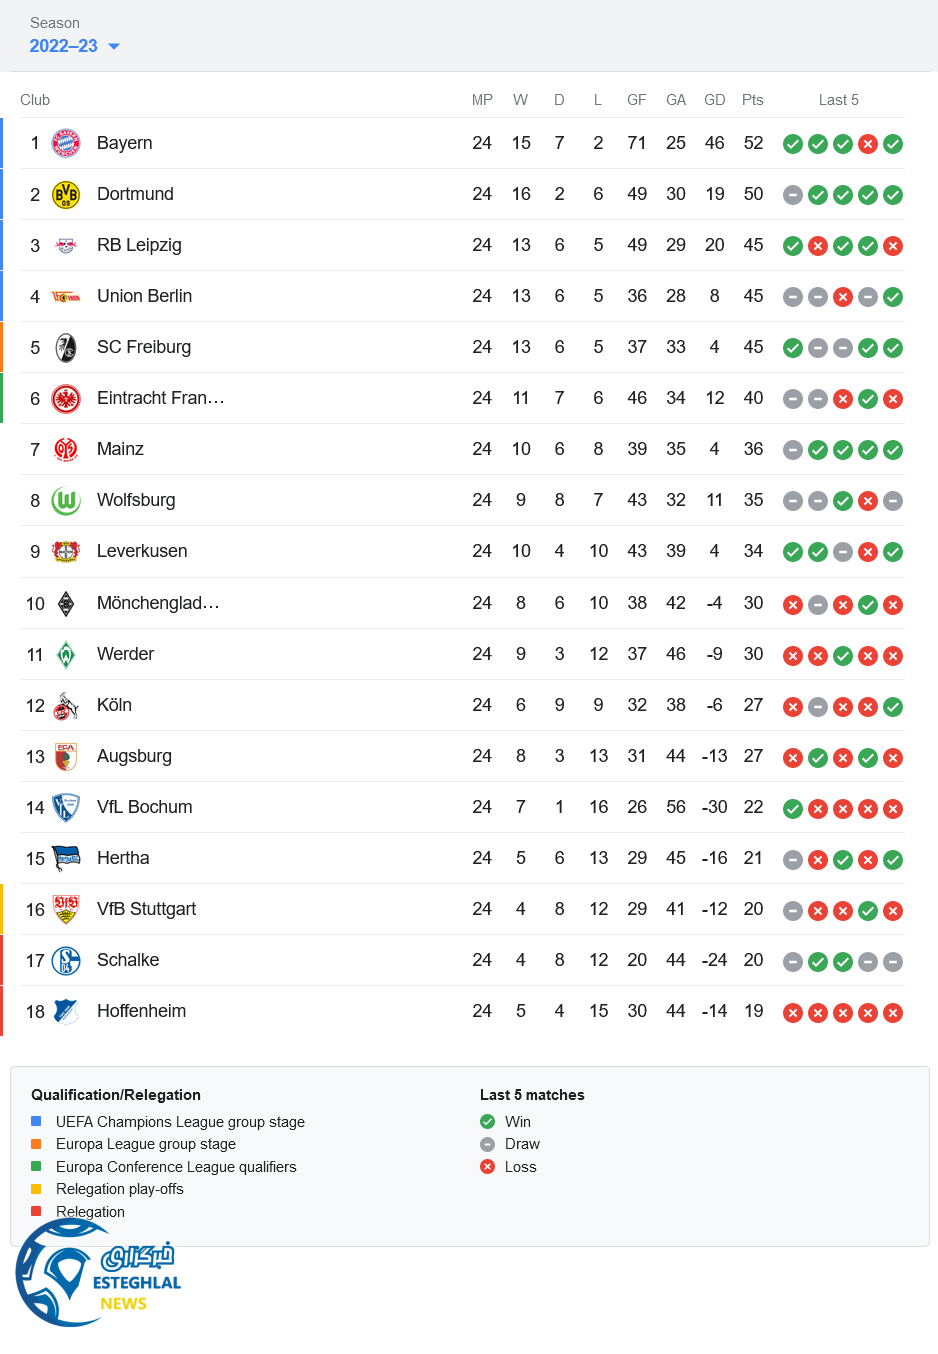Image resolution: width=938 pixels, height=1354 pixels.
Task: Click the Werder Bremen diamond logo
Action: pos(66,654)
